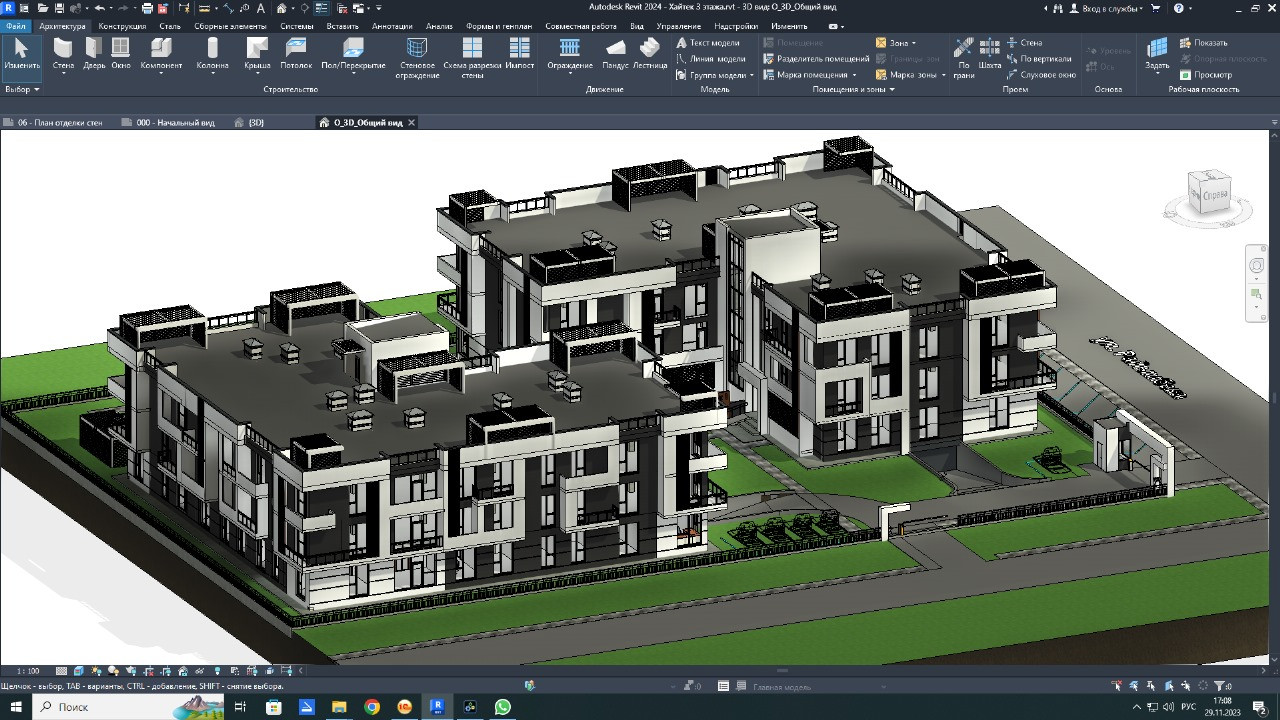This screenshot has height=720, width=1280.
Task: Close the O_3D_Общий вид view tab
Action: pos(411,122)
